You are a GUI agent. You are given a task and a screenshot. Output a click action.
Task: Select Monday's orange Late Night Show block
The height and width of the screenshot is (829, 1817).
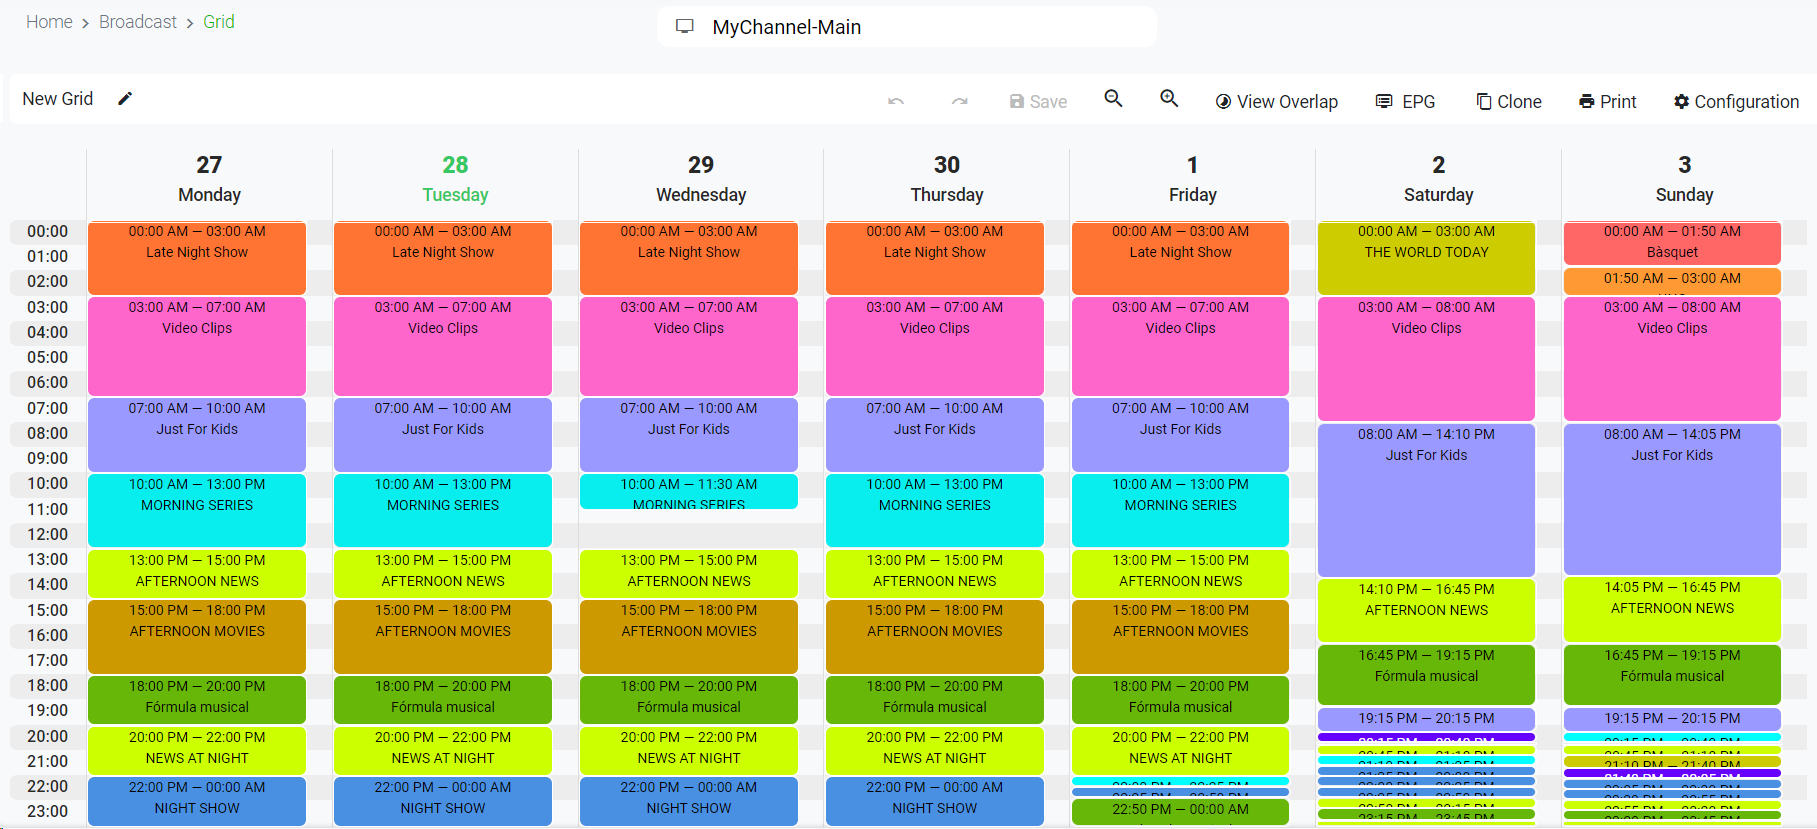pyautogui.click(x=197, y=258)
